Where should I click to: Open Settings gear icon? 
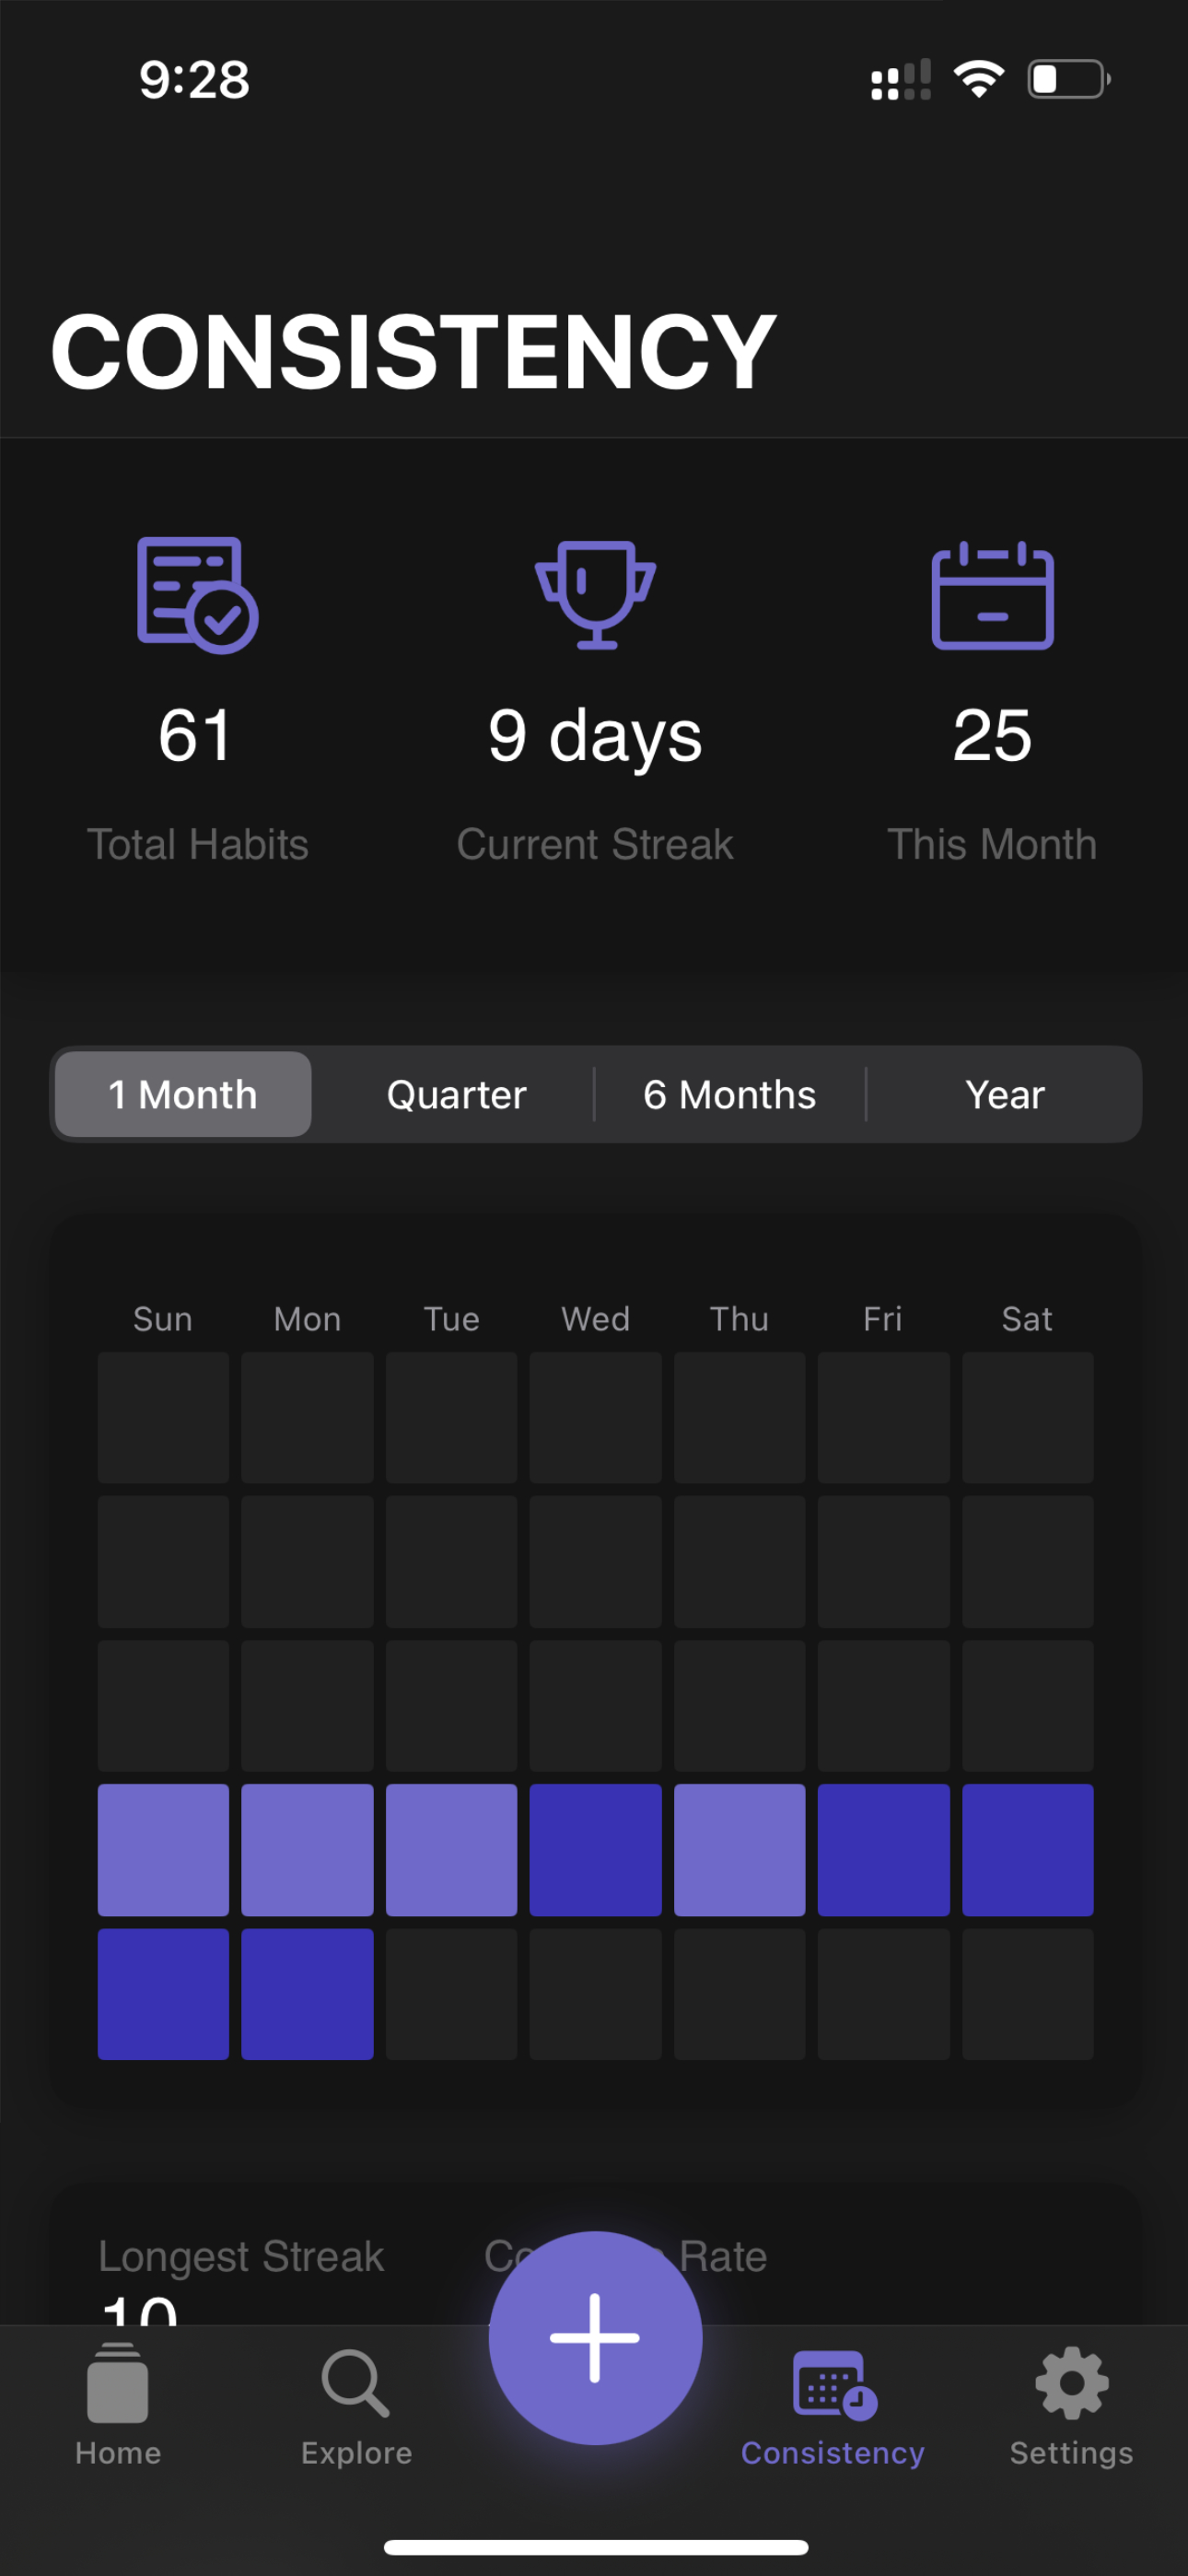[x=1072, y=2383]
